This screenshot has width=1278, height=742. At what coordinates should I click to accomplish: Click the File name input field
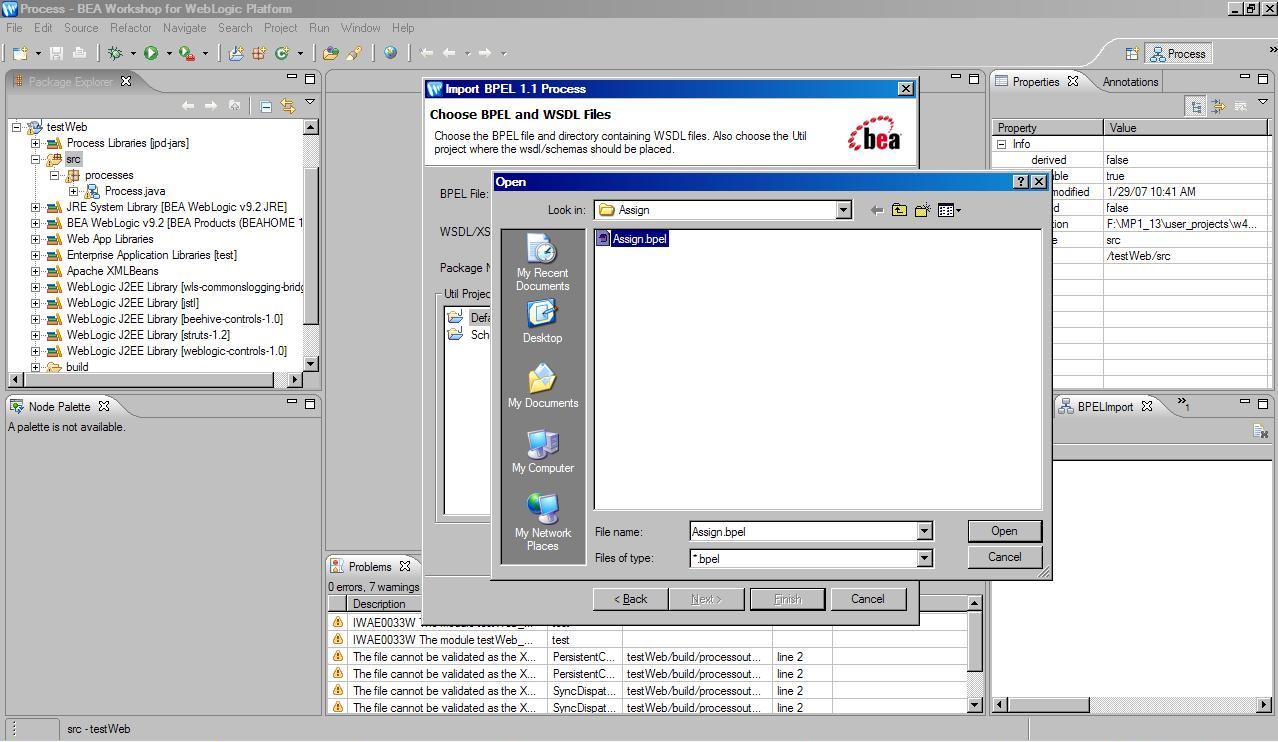pyautogui.click(x=803, y=532)
